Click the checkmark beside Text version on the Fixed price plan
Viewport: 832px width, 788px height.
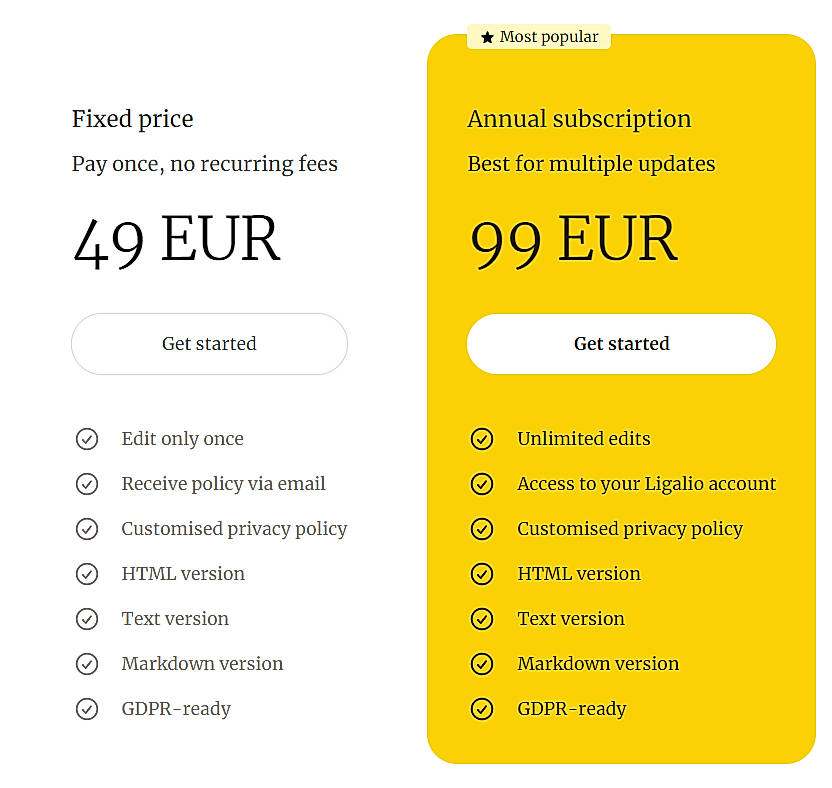(x=87, y=618)
